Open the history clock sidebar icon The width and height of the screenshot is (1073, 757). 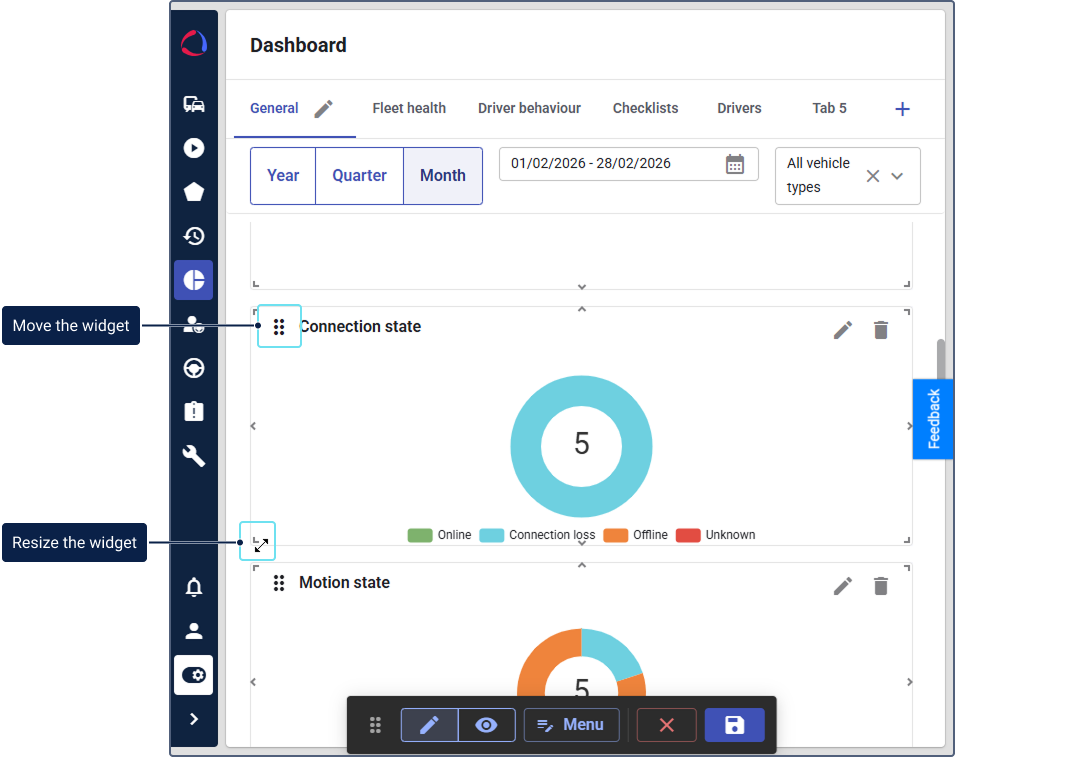click(194, 236)
